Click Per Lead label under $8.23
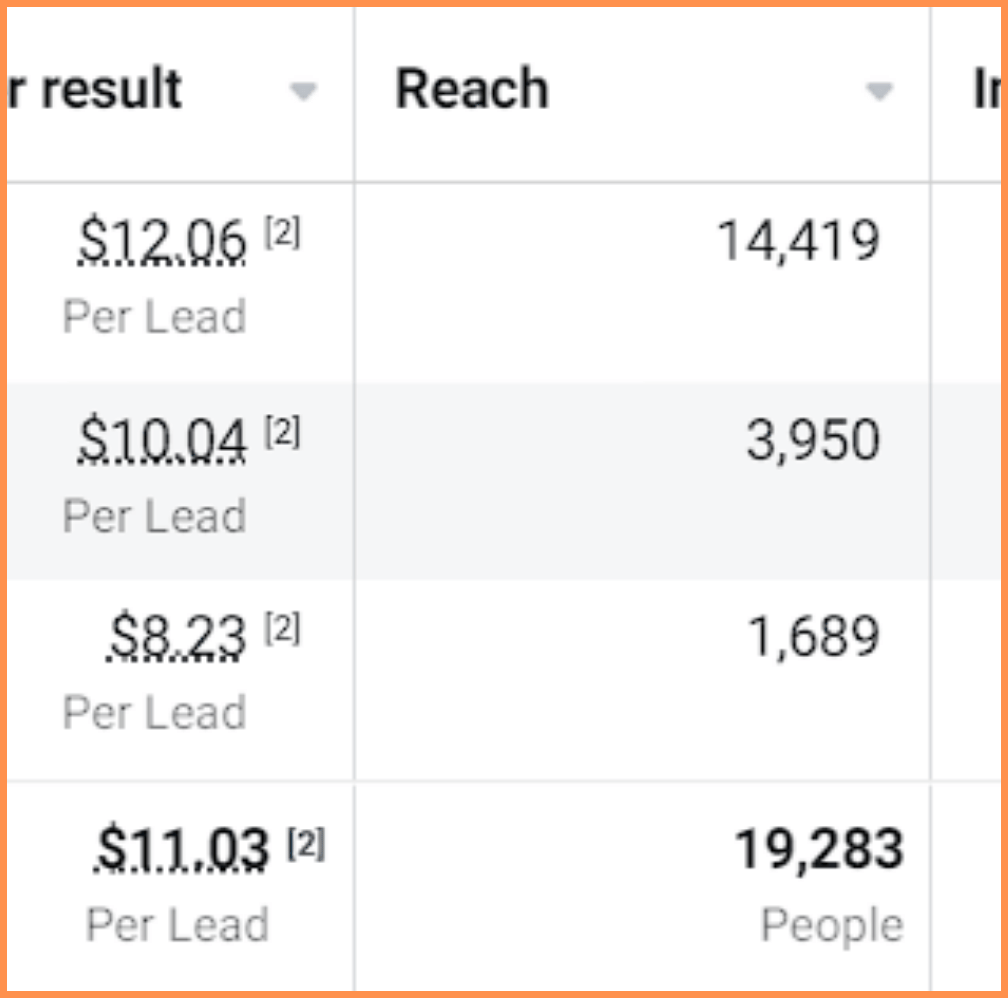The width and height of the screenshot is (1008, 998). pos(154,713)
